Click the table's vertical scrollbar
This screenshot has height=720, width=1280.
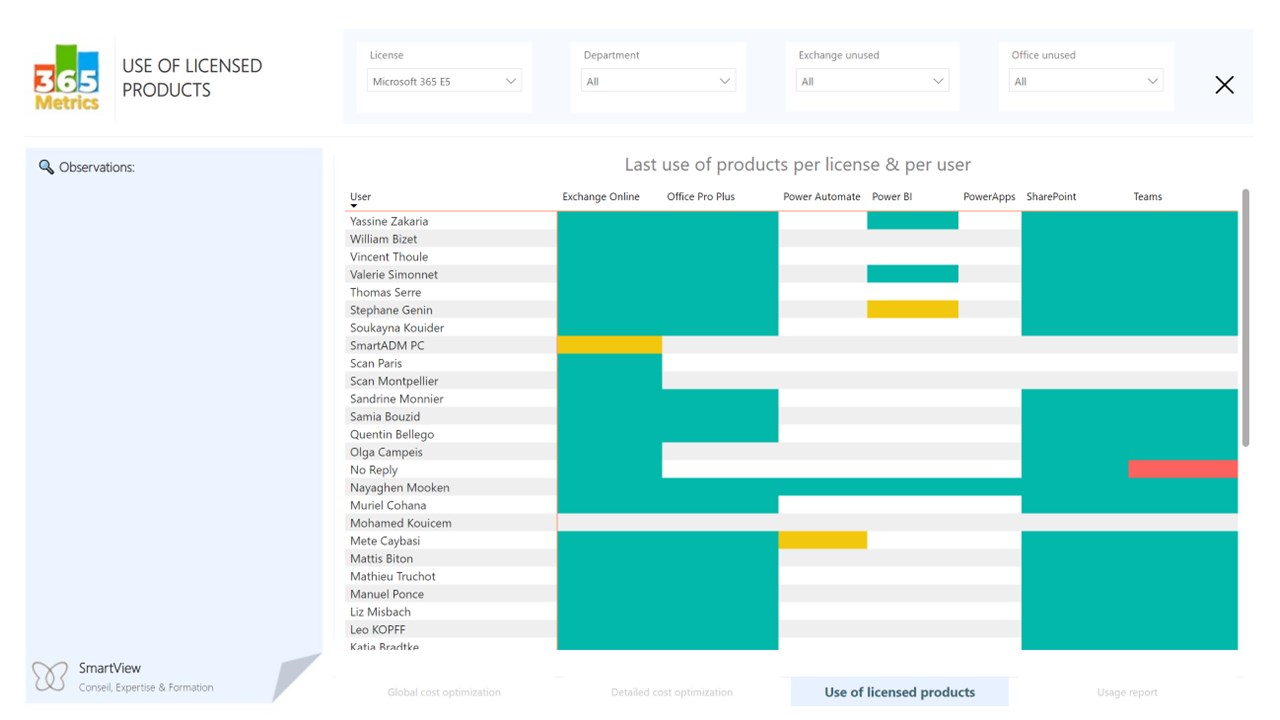(x=1245, y=318)
